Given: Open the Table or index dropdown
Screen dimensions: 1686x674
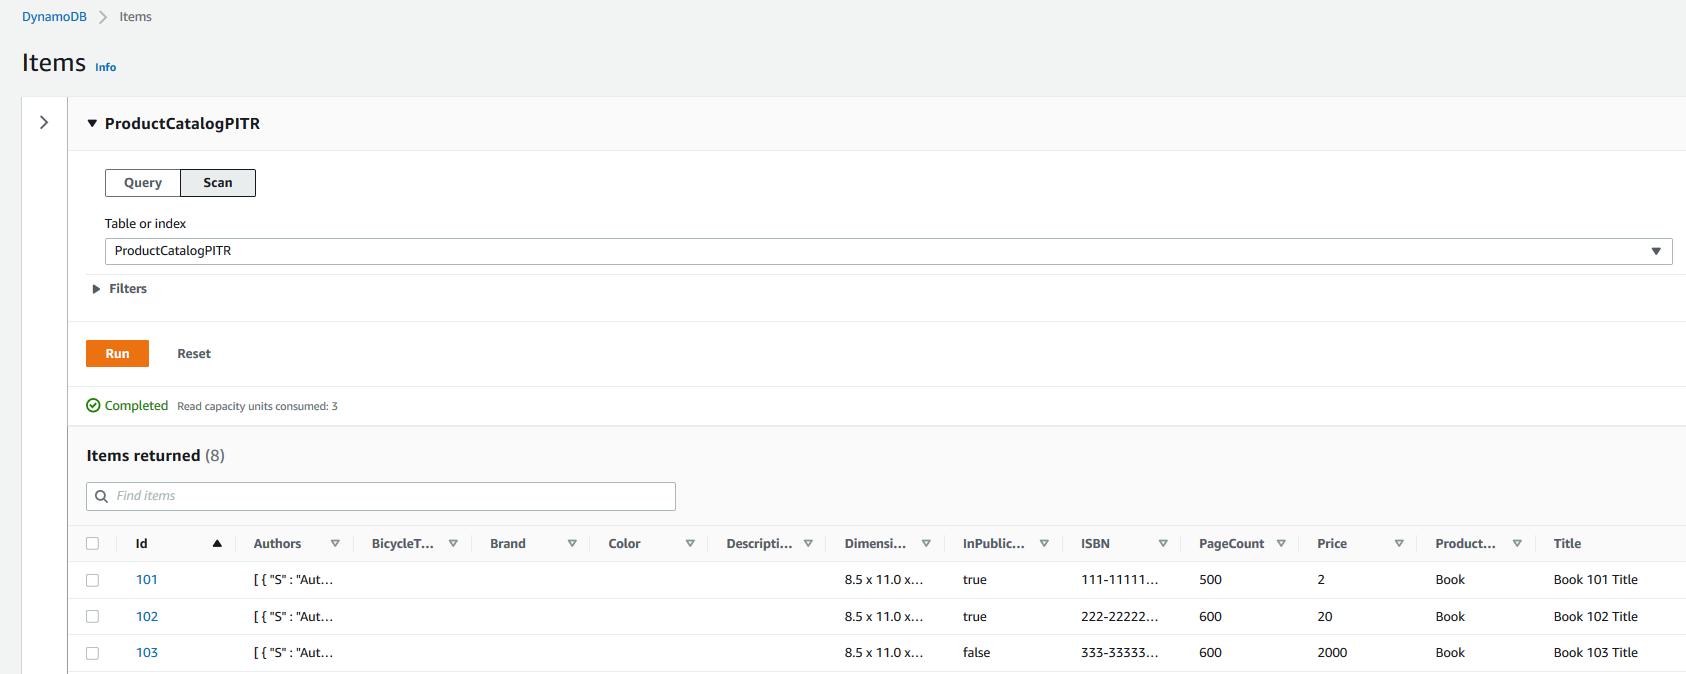Looking at the screenshot, I should pos(888,251).
